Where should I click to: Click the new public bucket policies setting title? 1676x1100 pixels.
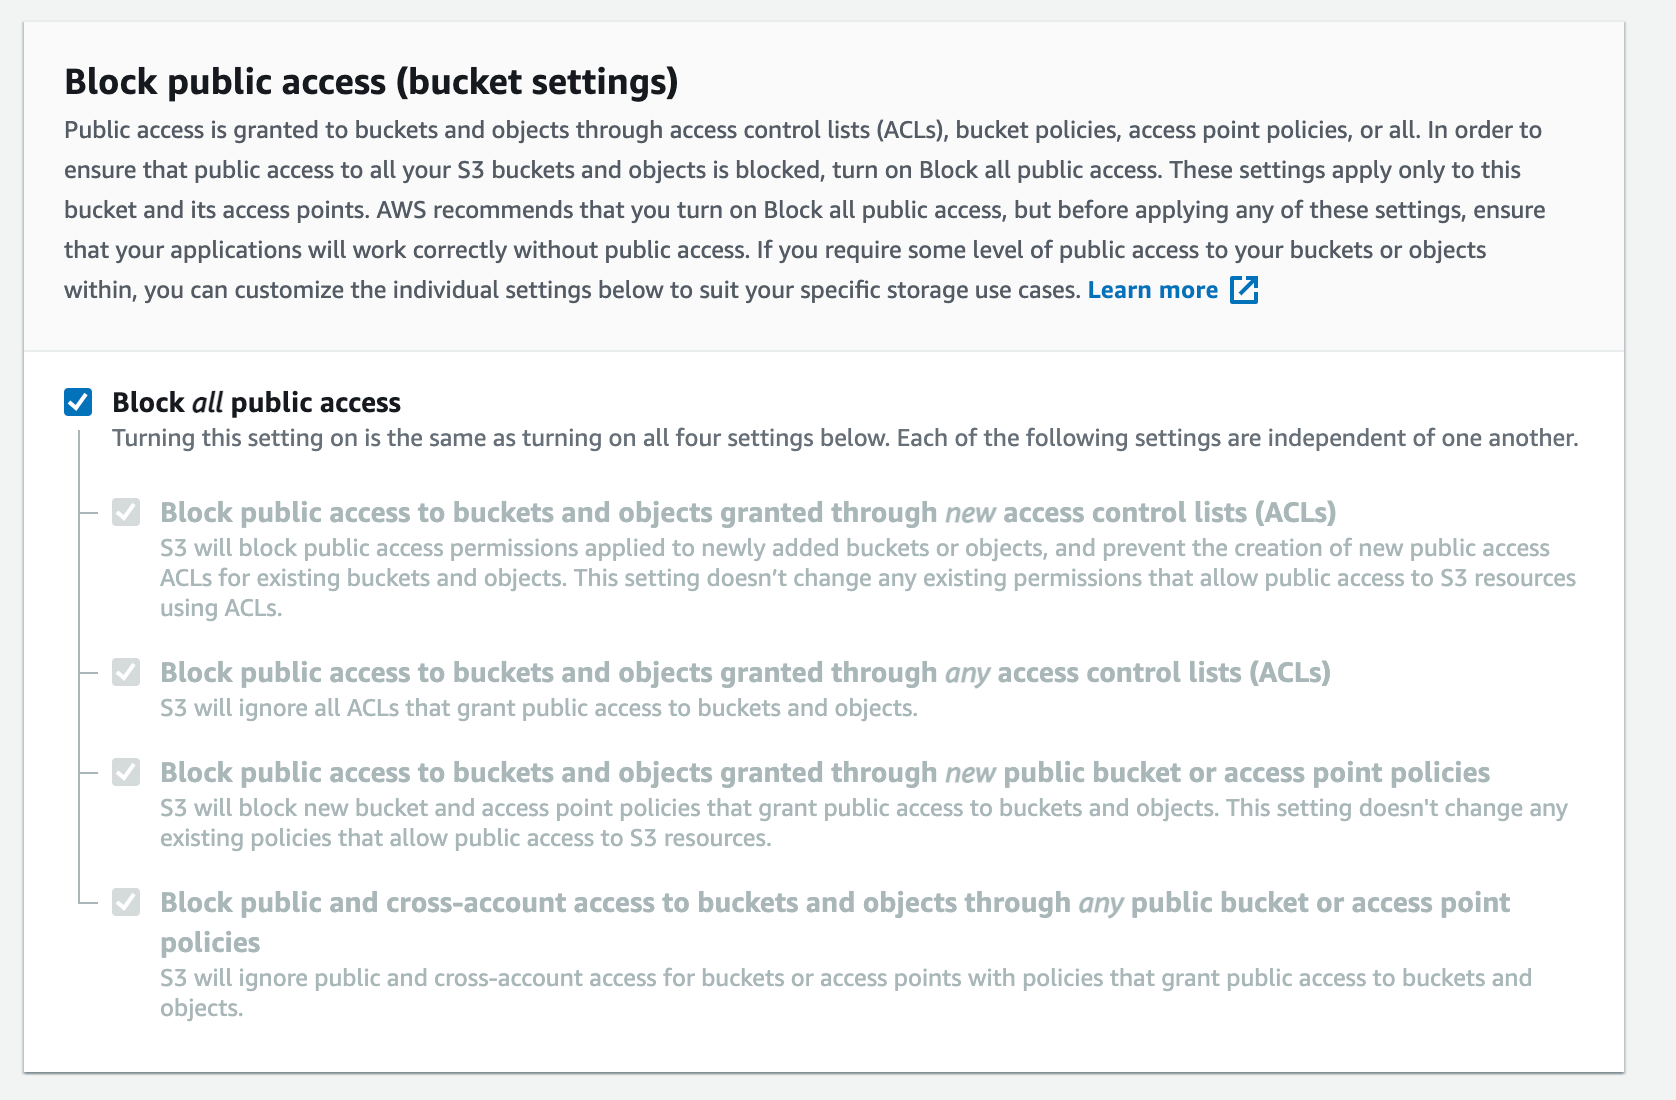(x=825, y=772)
